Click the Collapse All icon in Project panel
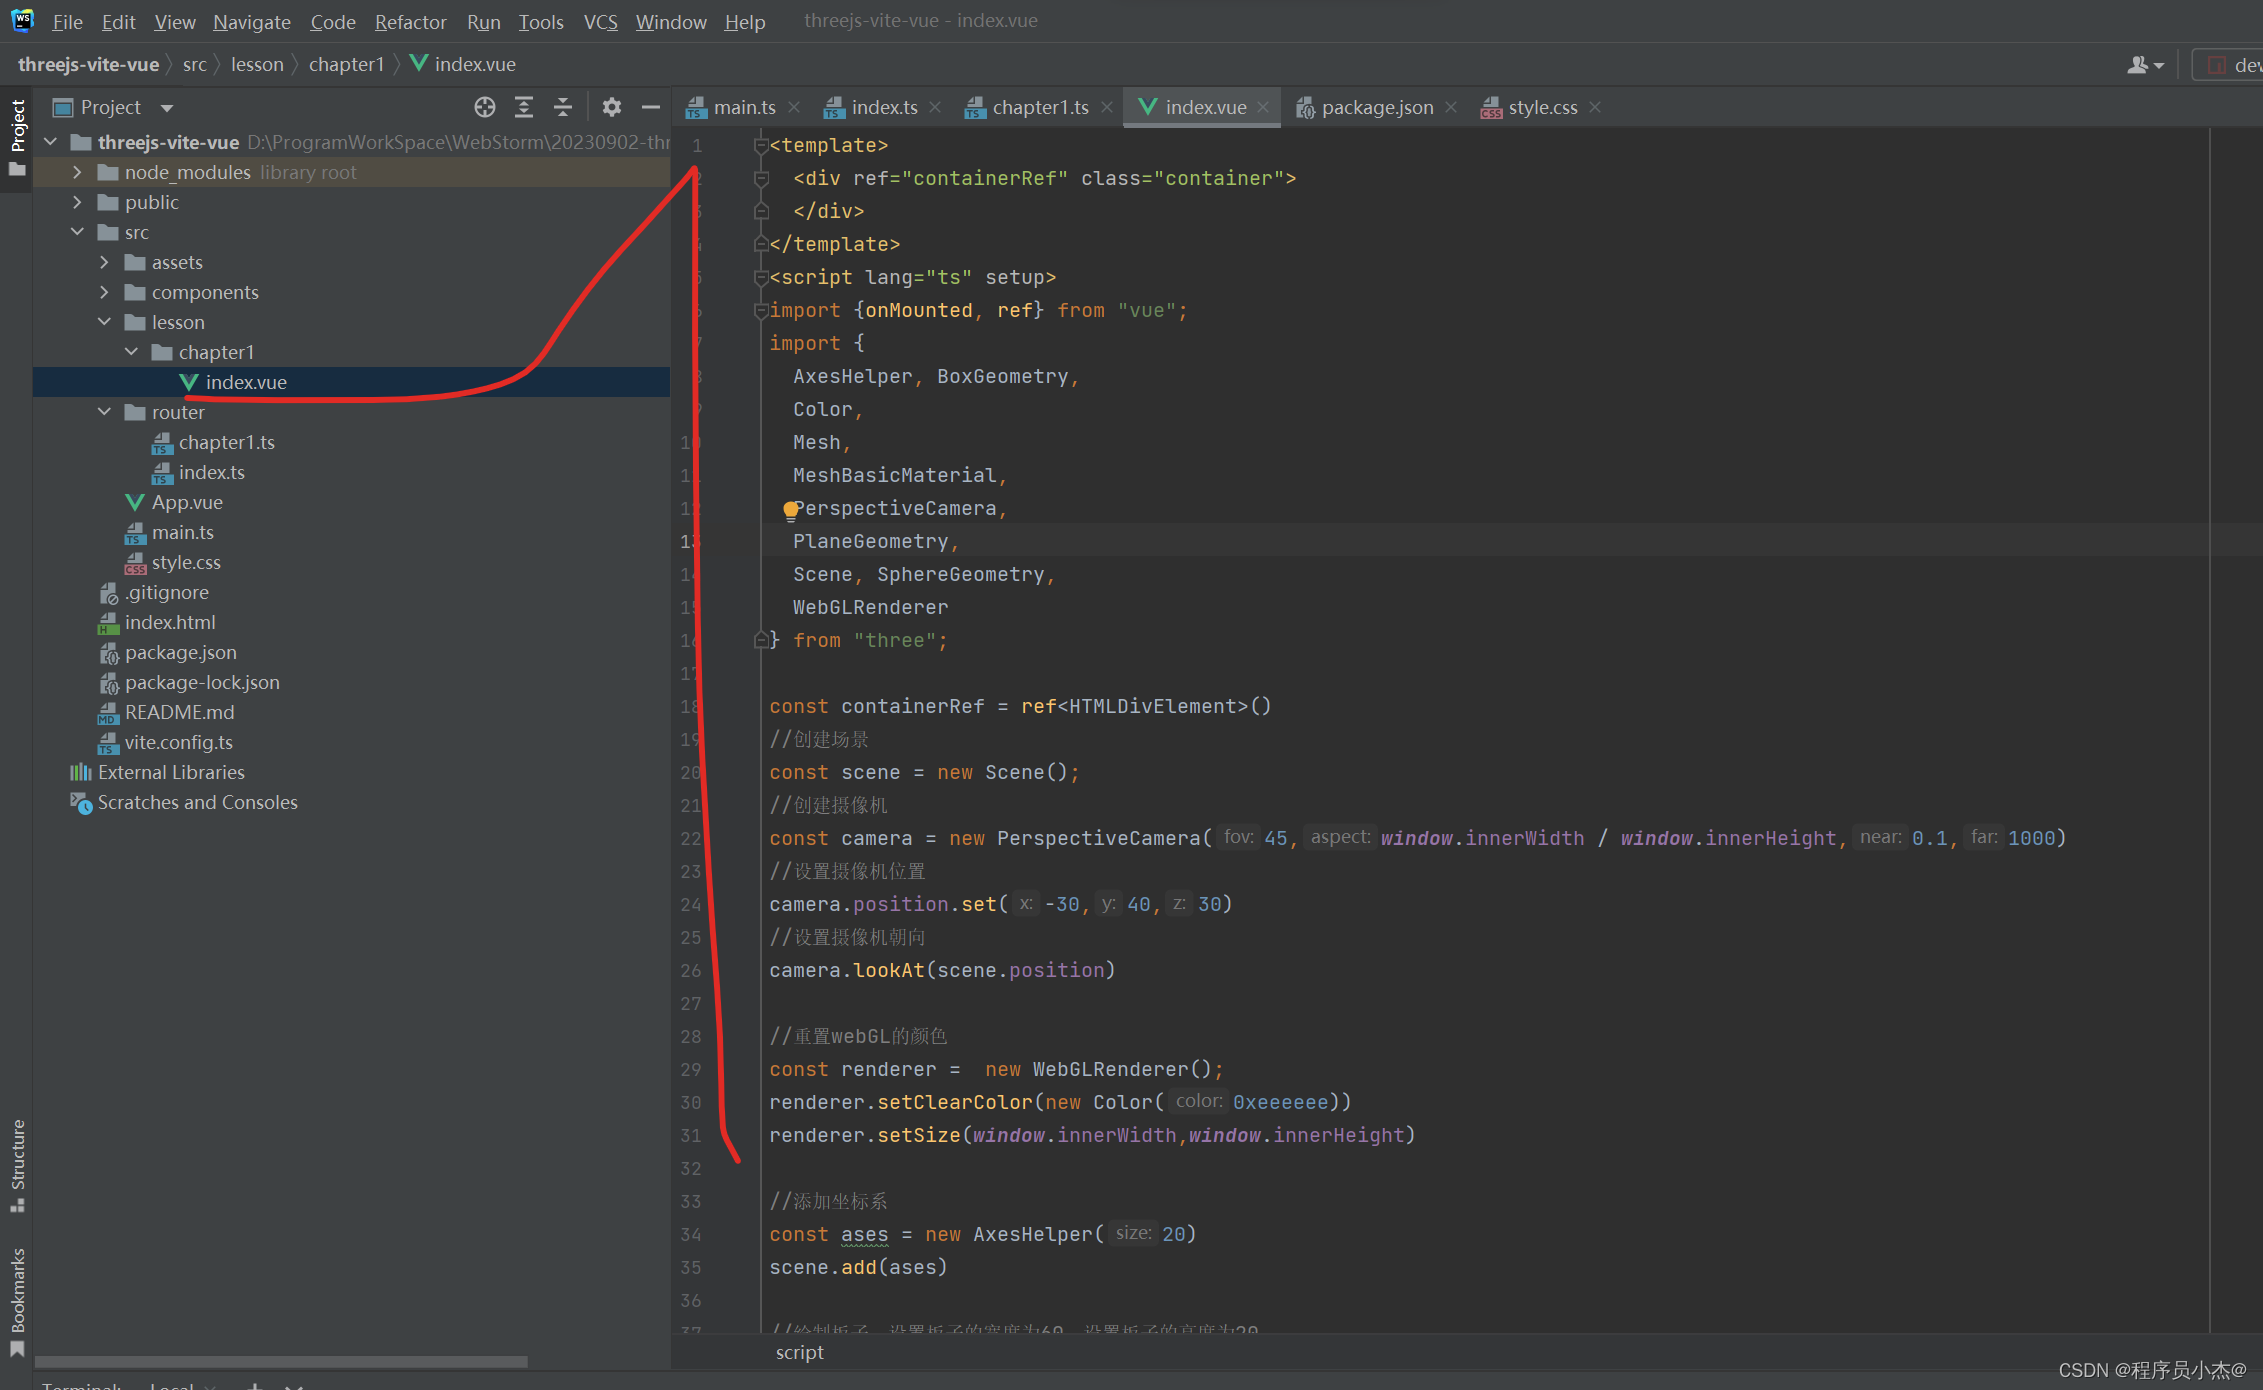This screenshot has height=1390, width=2263. tap(563, 107)
